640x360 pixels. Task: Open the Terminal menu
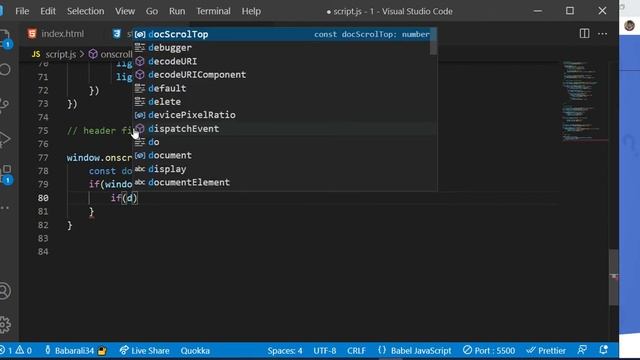pos(213,11)
